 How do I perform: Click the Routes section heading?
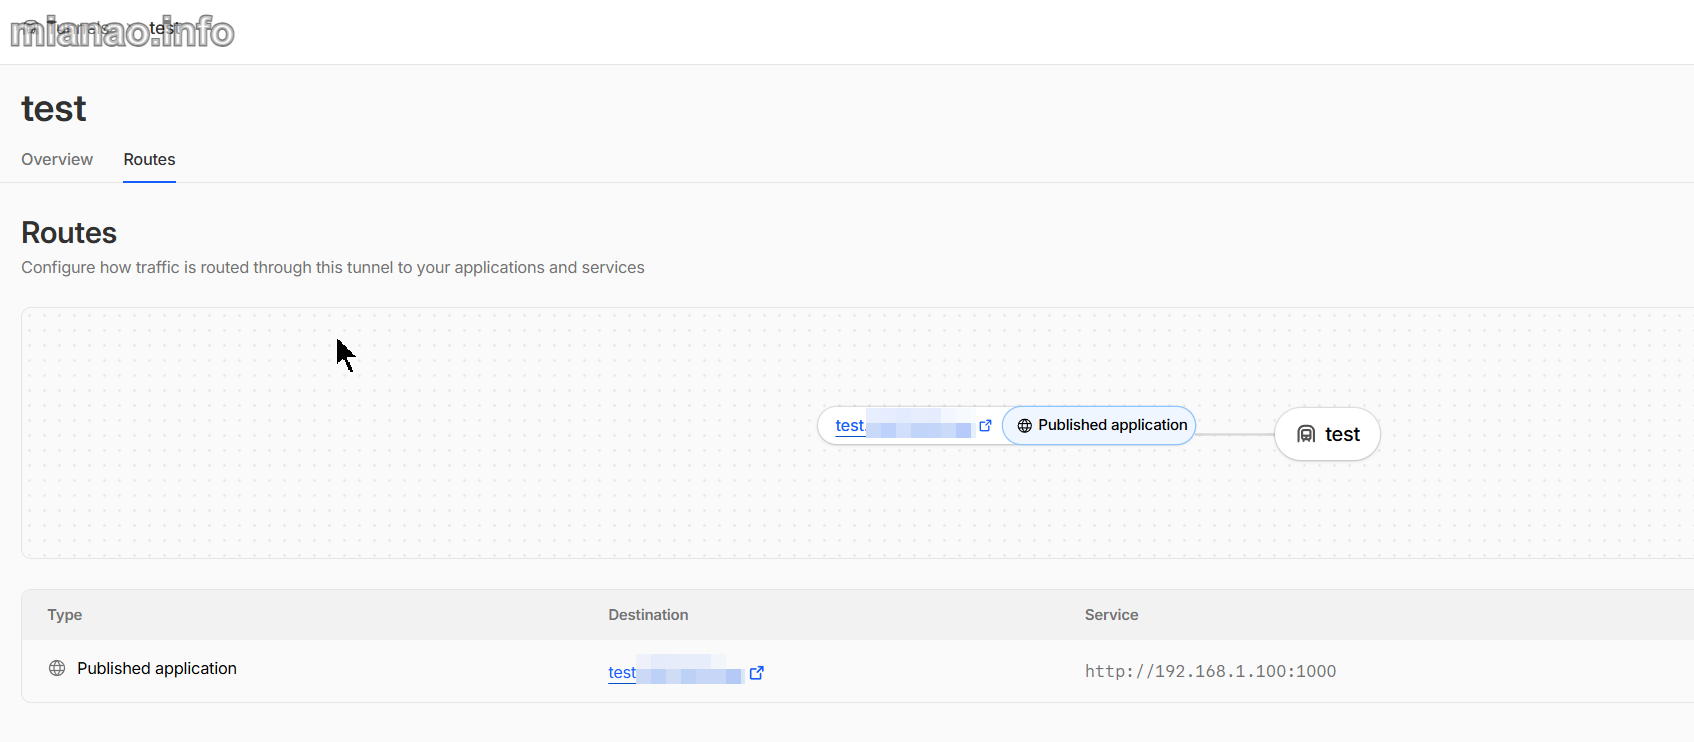click(69, 233)
